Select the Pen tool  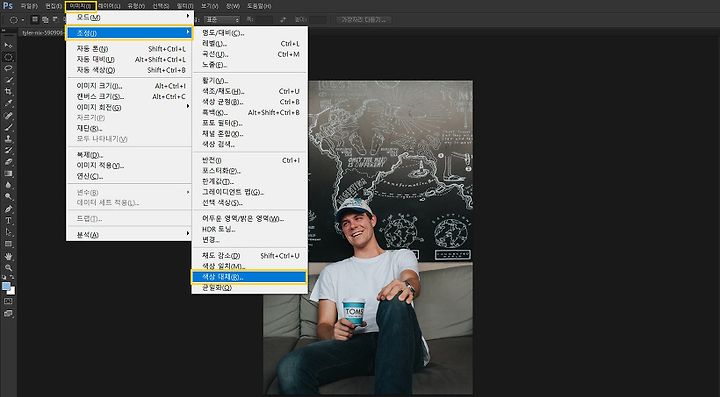click(x=8, y=209)
